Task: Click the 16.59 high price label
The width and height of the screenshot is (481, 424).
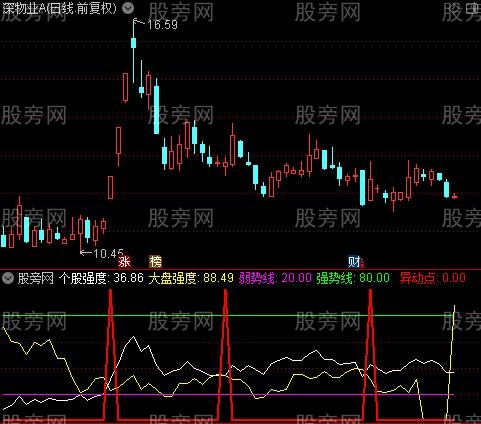Action: tap(162, 25)
